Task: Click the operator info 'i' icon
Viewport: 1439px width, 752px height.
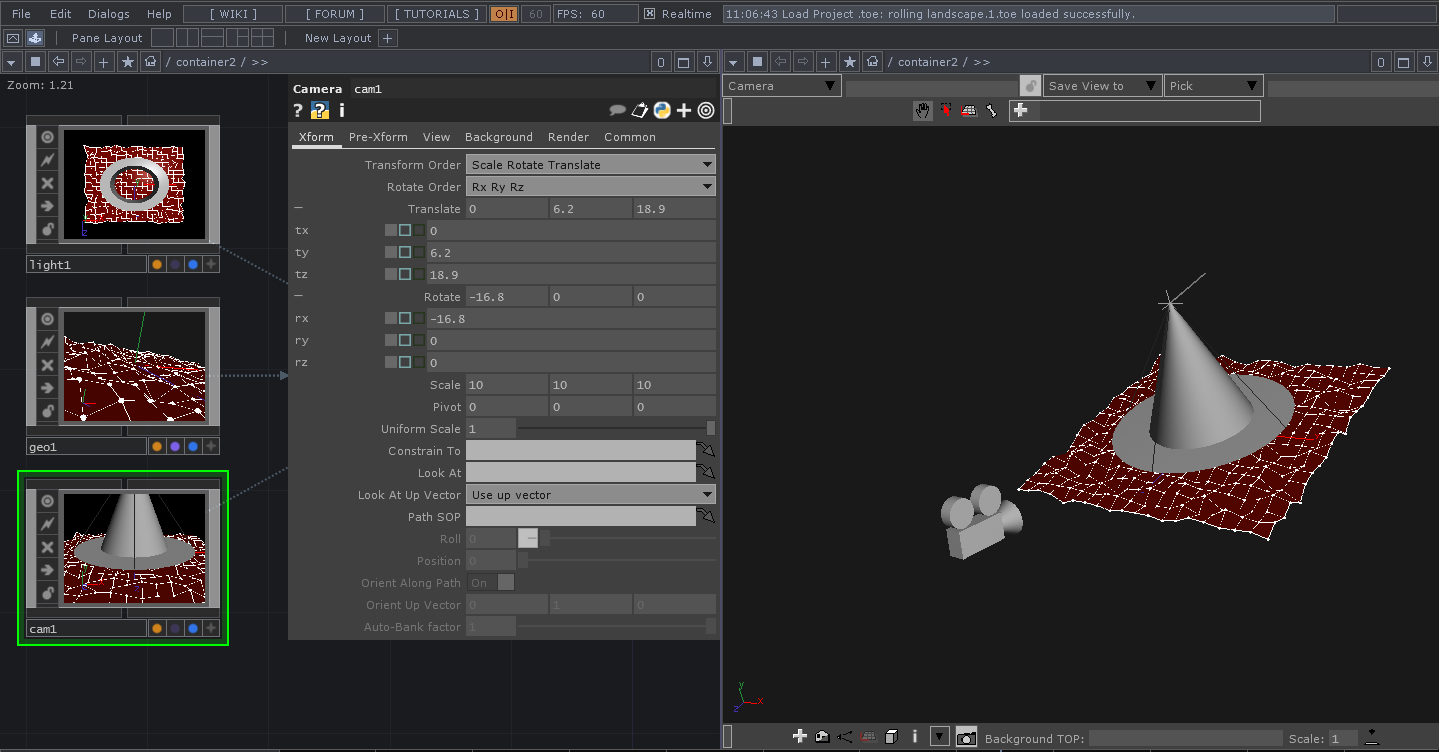Action: 341,110
